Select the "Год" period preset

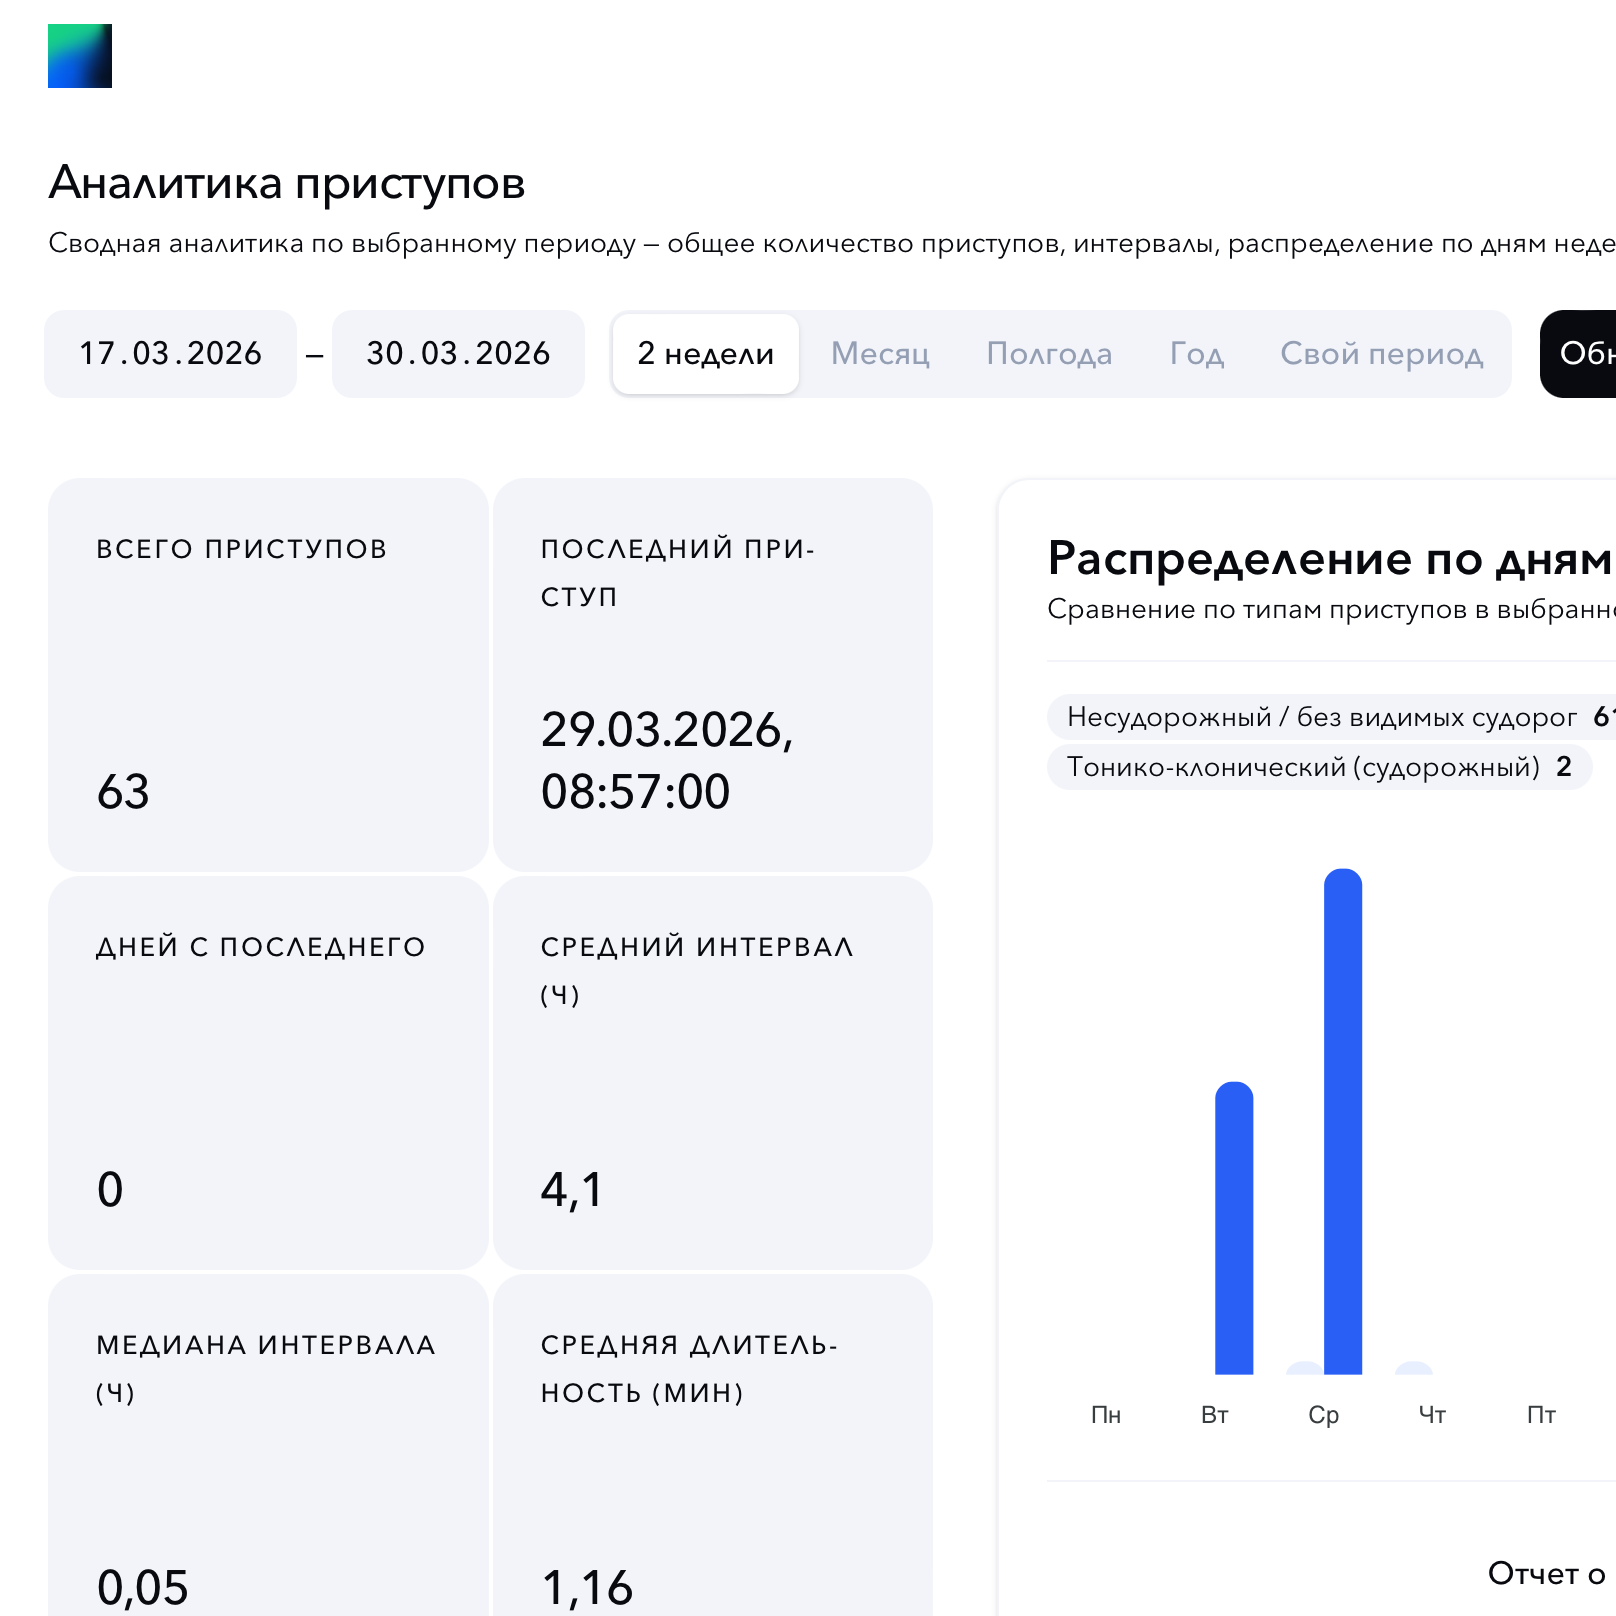pyautogui.click(x=1196, y=354)
